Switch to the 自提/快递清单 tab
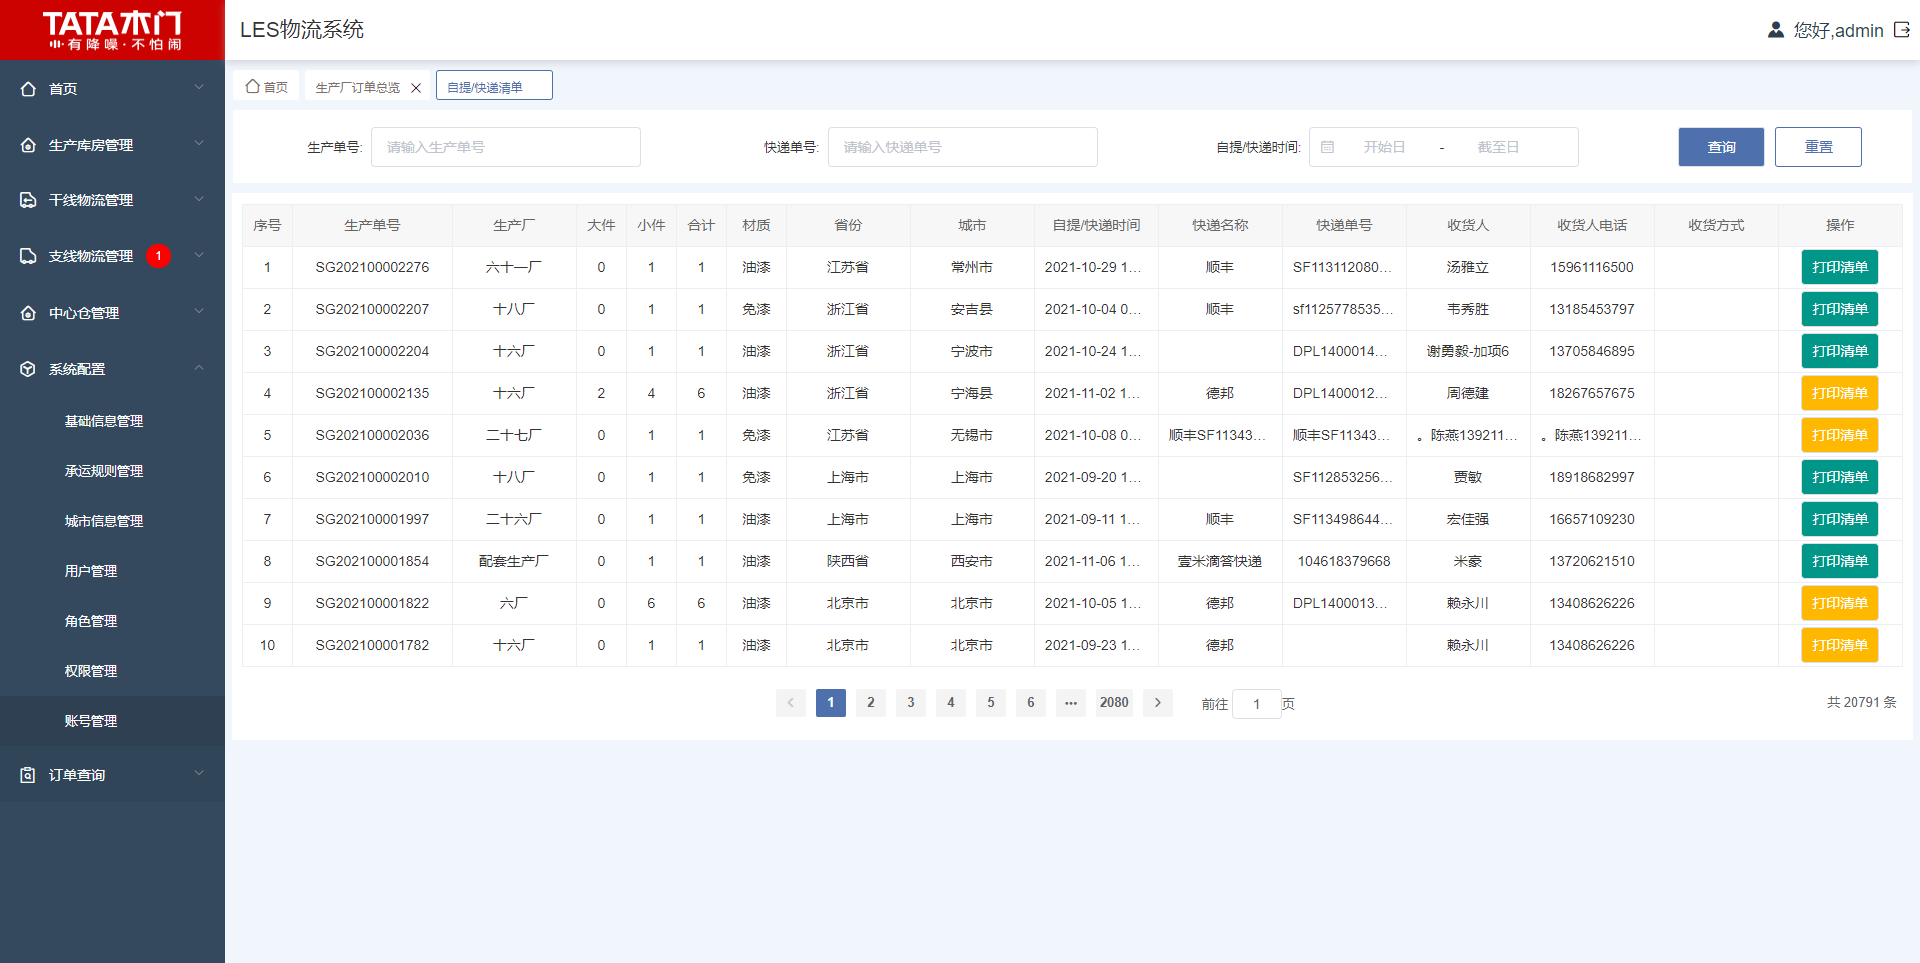The width and height of the screenshot is (1920, 963). pyautogui.click(x=494, y=86)
